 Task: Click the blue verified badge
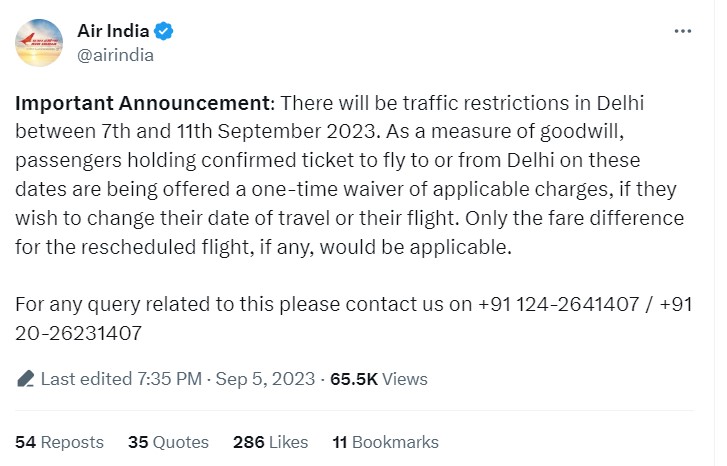163,31
